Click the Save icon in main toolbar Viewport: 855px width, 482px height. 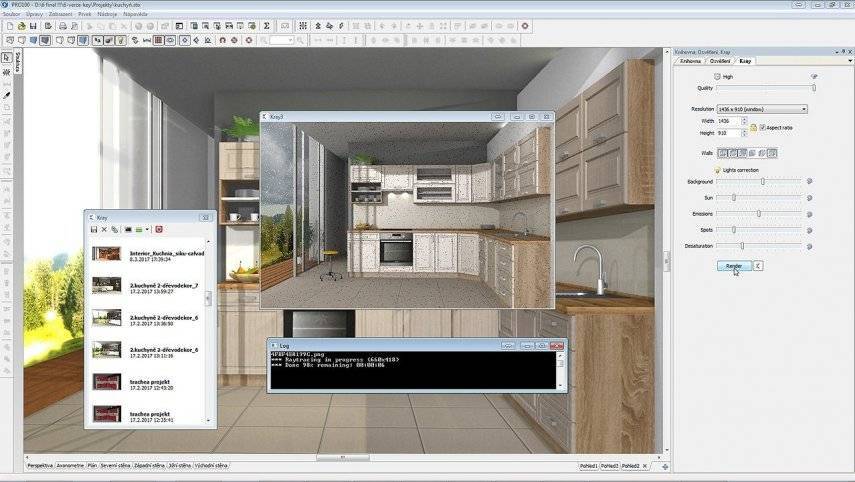pyautogui.click(x=33, y=26)
